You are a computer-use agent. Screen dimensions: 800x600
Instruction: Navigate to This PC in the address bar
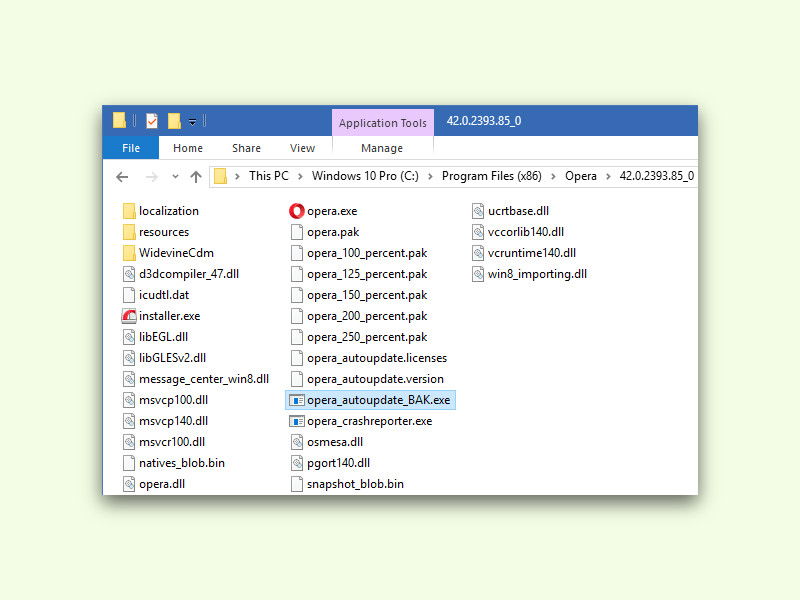269,176
